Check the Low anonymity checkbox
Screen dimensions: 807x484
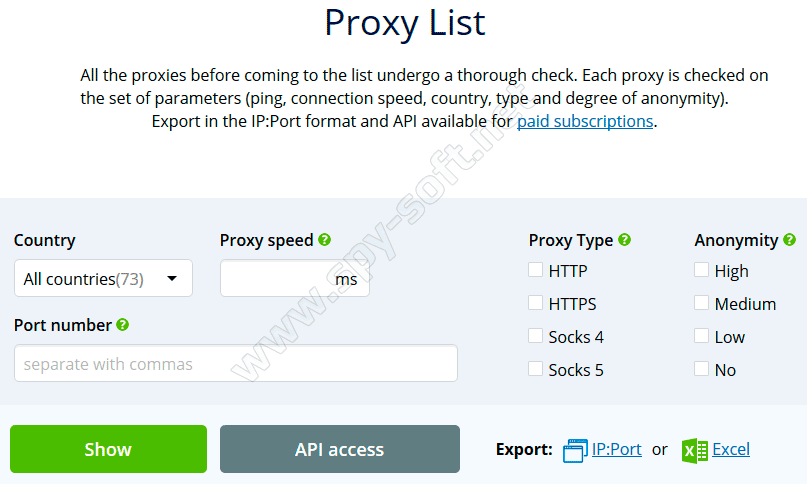coord(702,336)
